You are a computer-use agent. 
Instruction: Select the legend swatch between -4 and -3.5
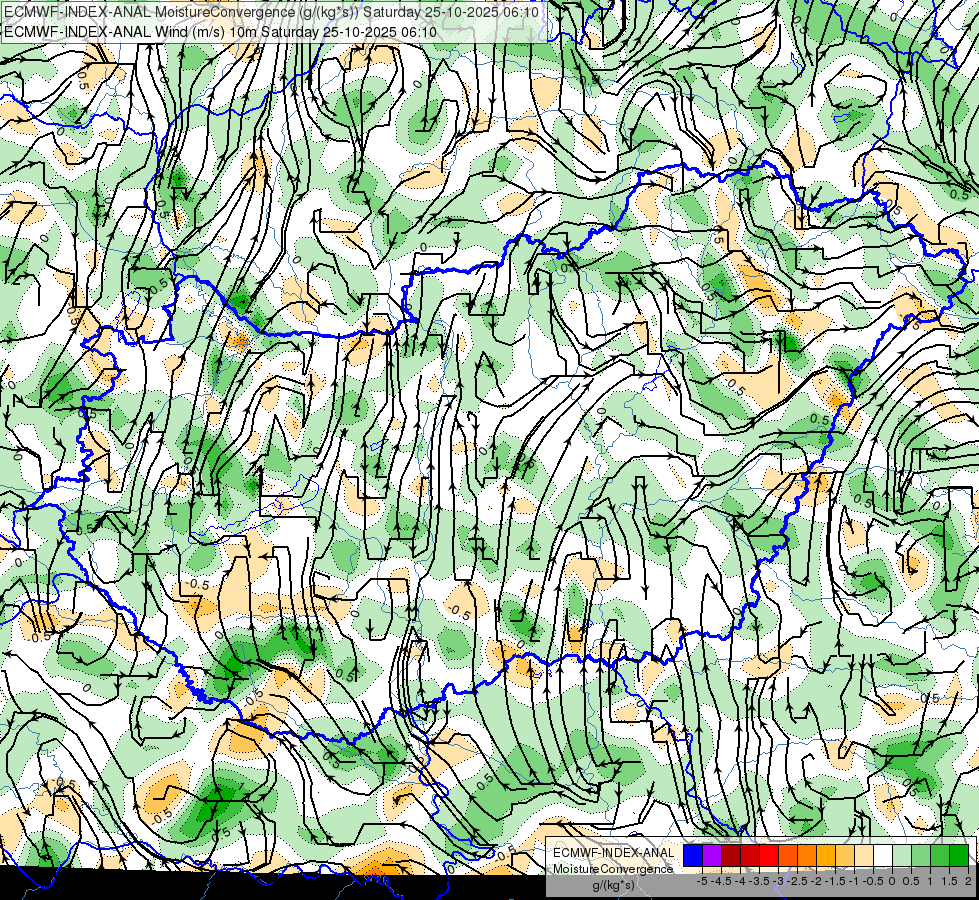click(750, 855)
